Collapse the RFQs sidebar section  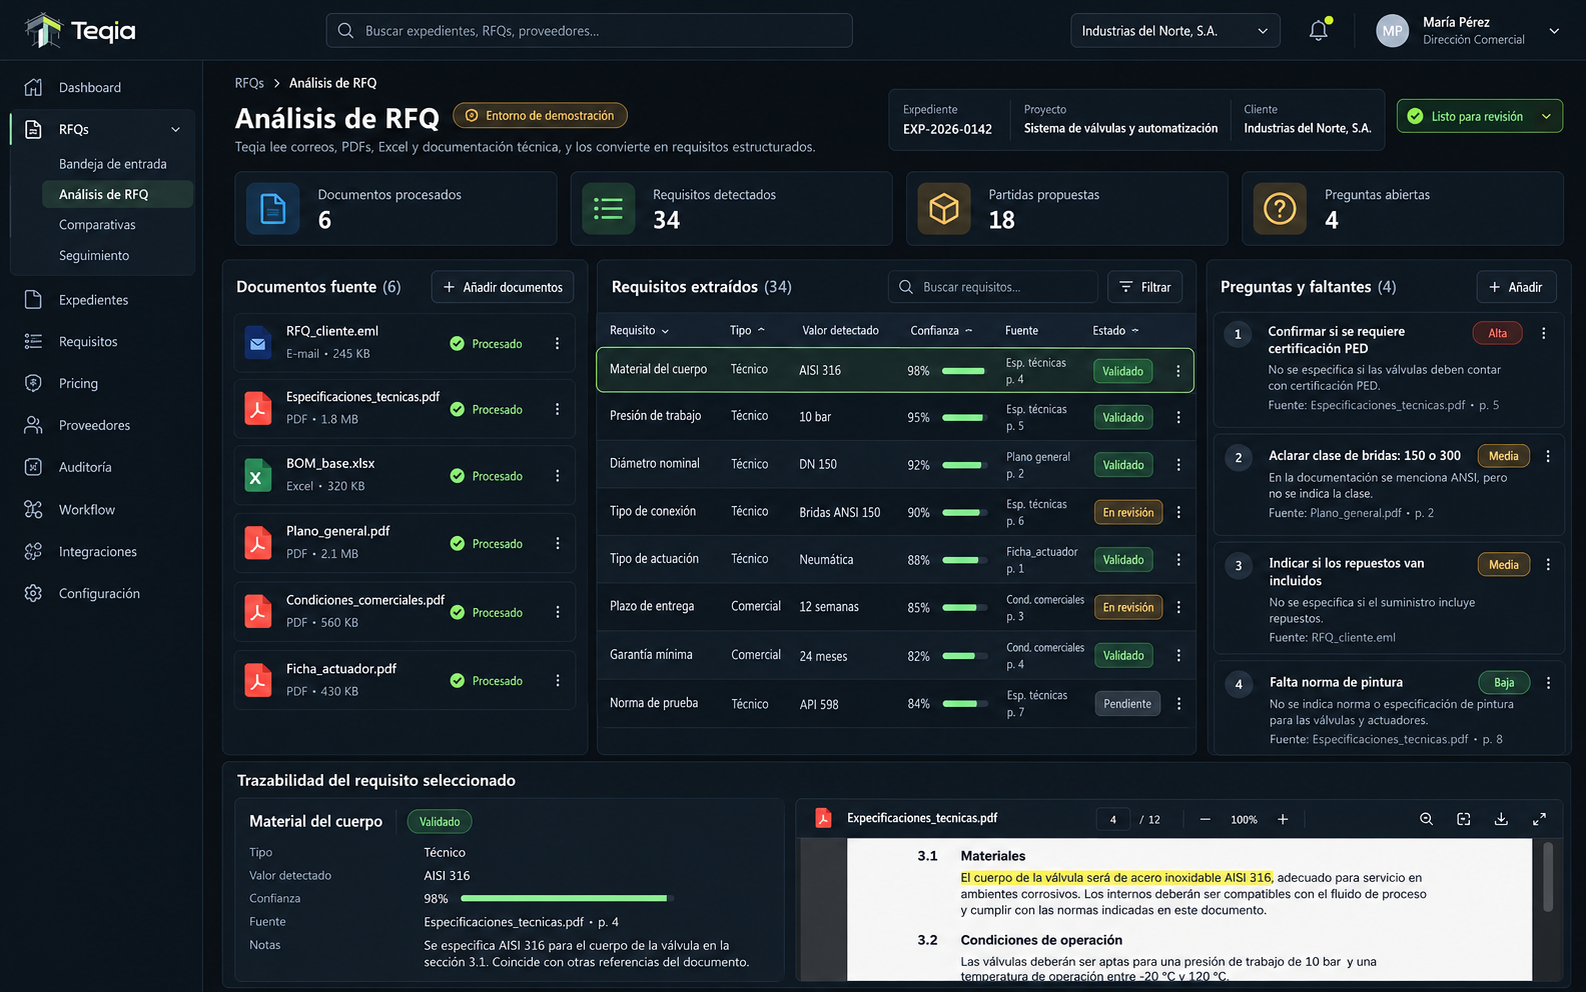pyautogui.click(x=176, y=129)
